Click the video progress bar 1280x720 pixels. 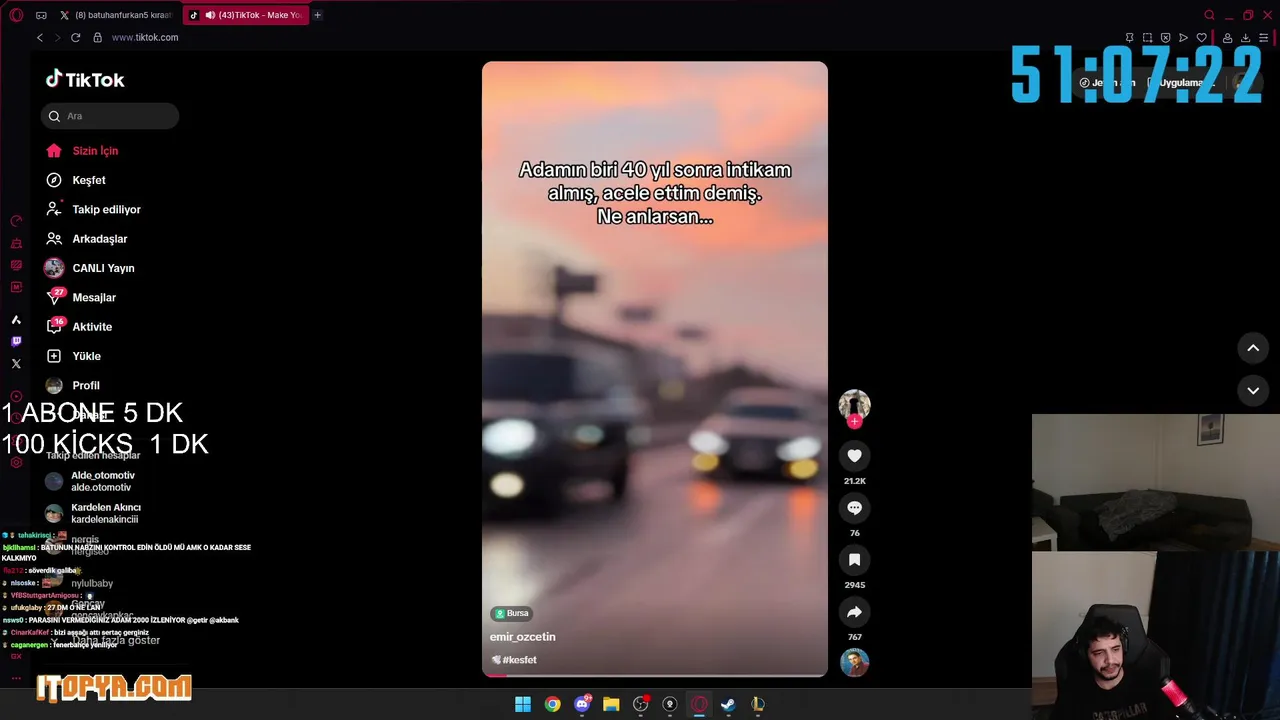655,675
